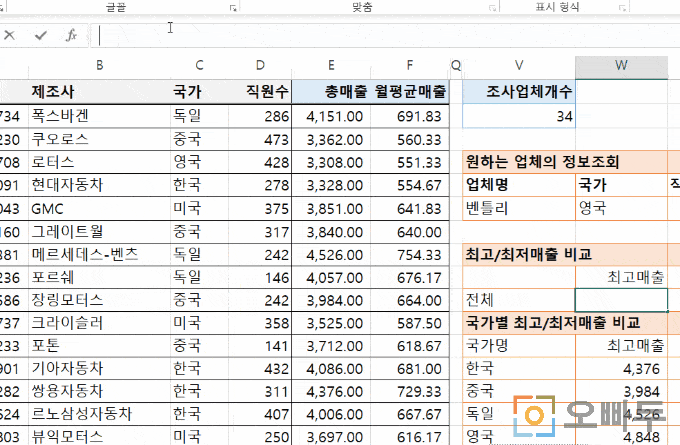Click inside the formula bar input
The width and height of the screenshot is (680, 445).
(x=385, y=36)
